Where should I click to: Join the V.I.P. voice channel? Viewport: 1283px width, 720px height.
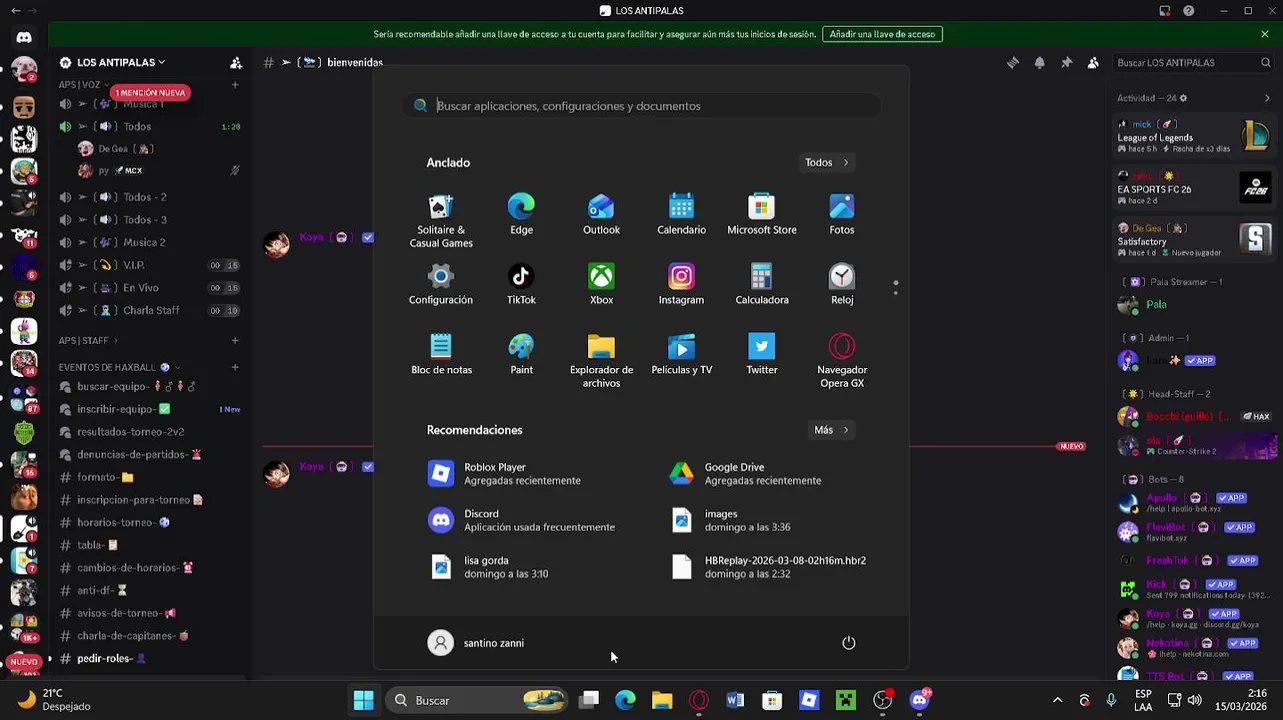point(148,265)
